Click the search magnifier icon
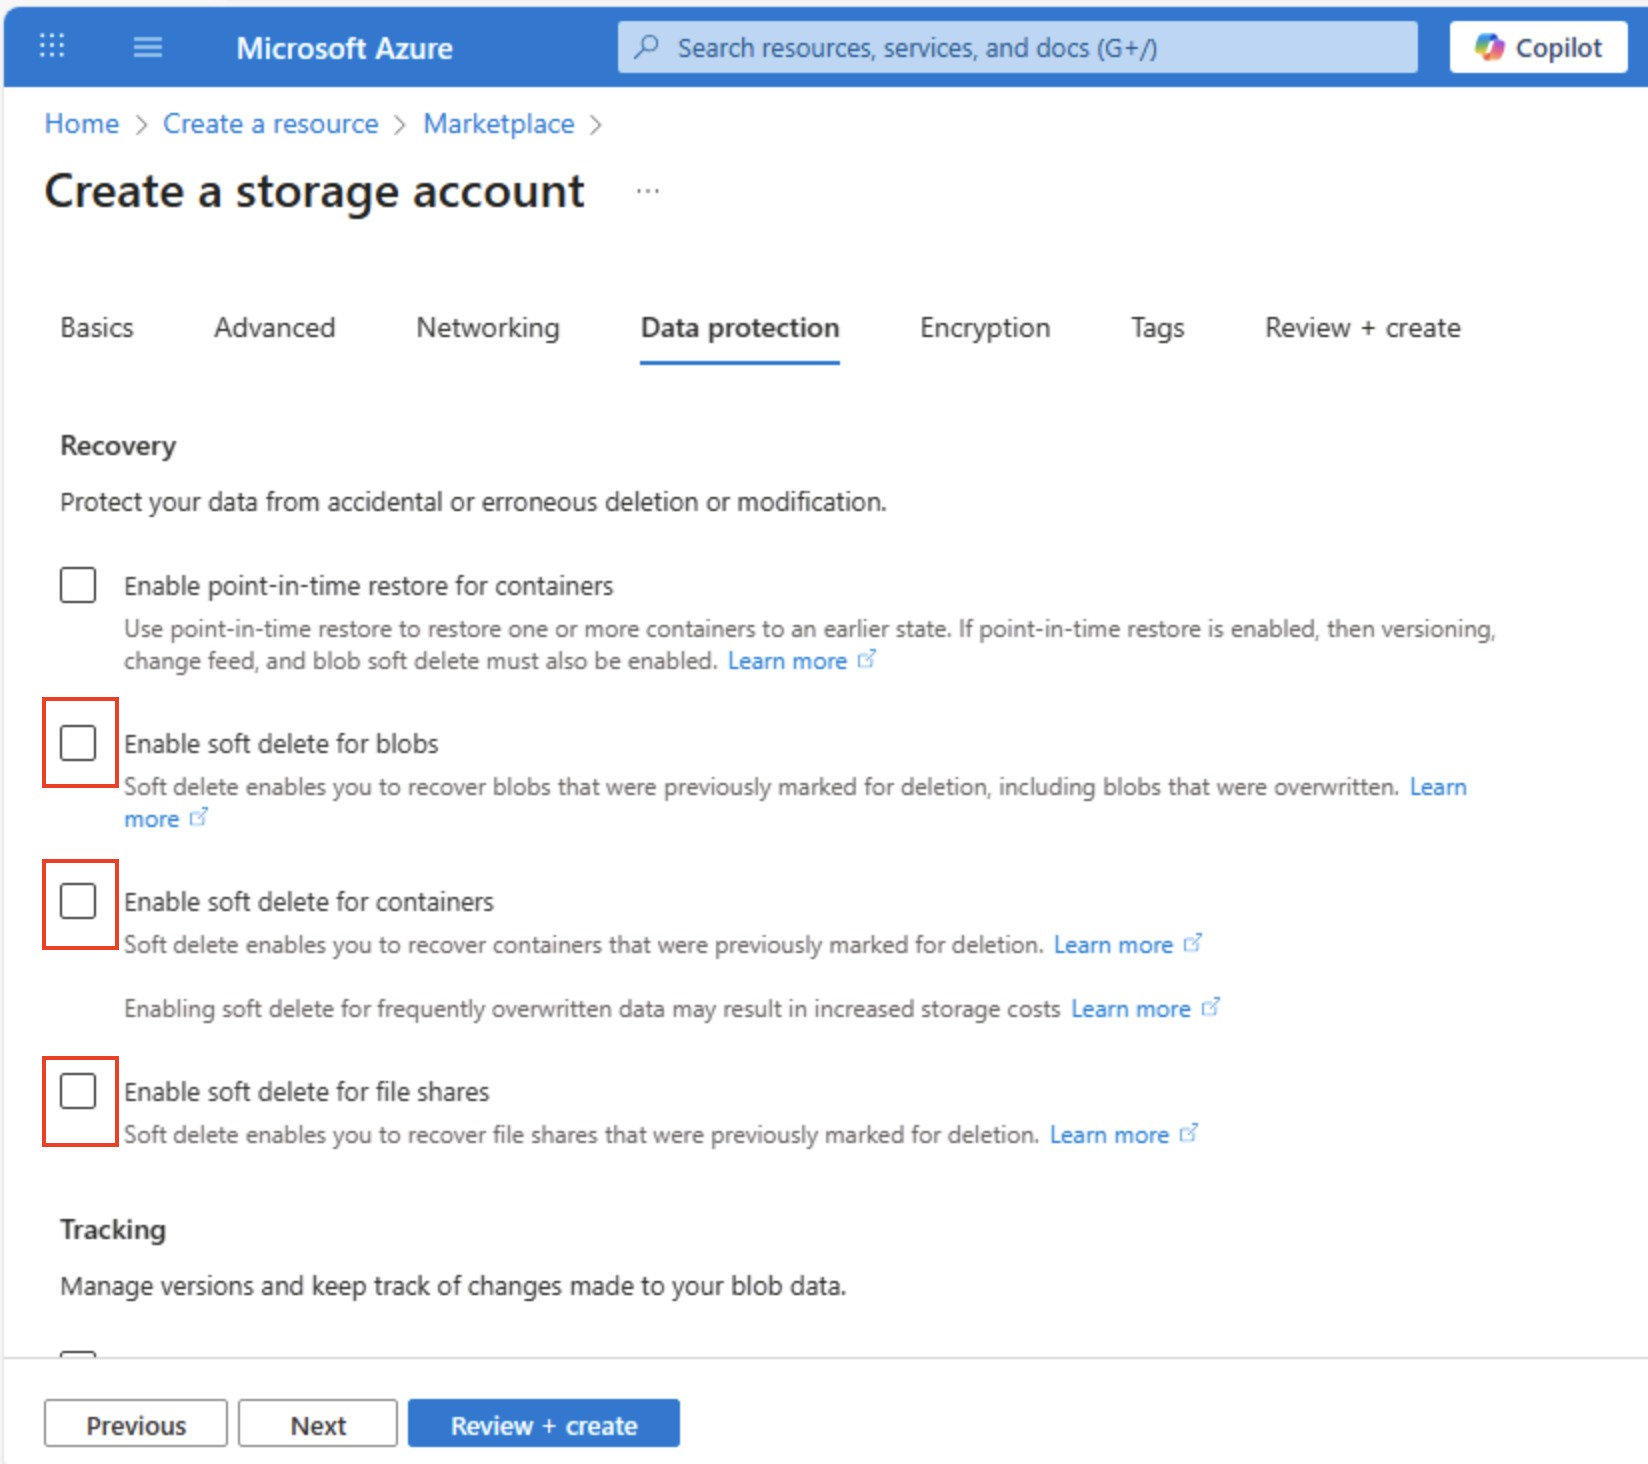 (x=646, y=46)
